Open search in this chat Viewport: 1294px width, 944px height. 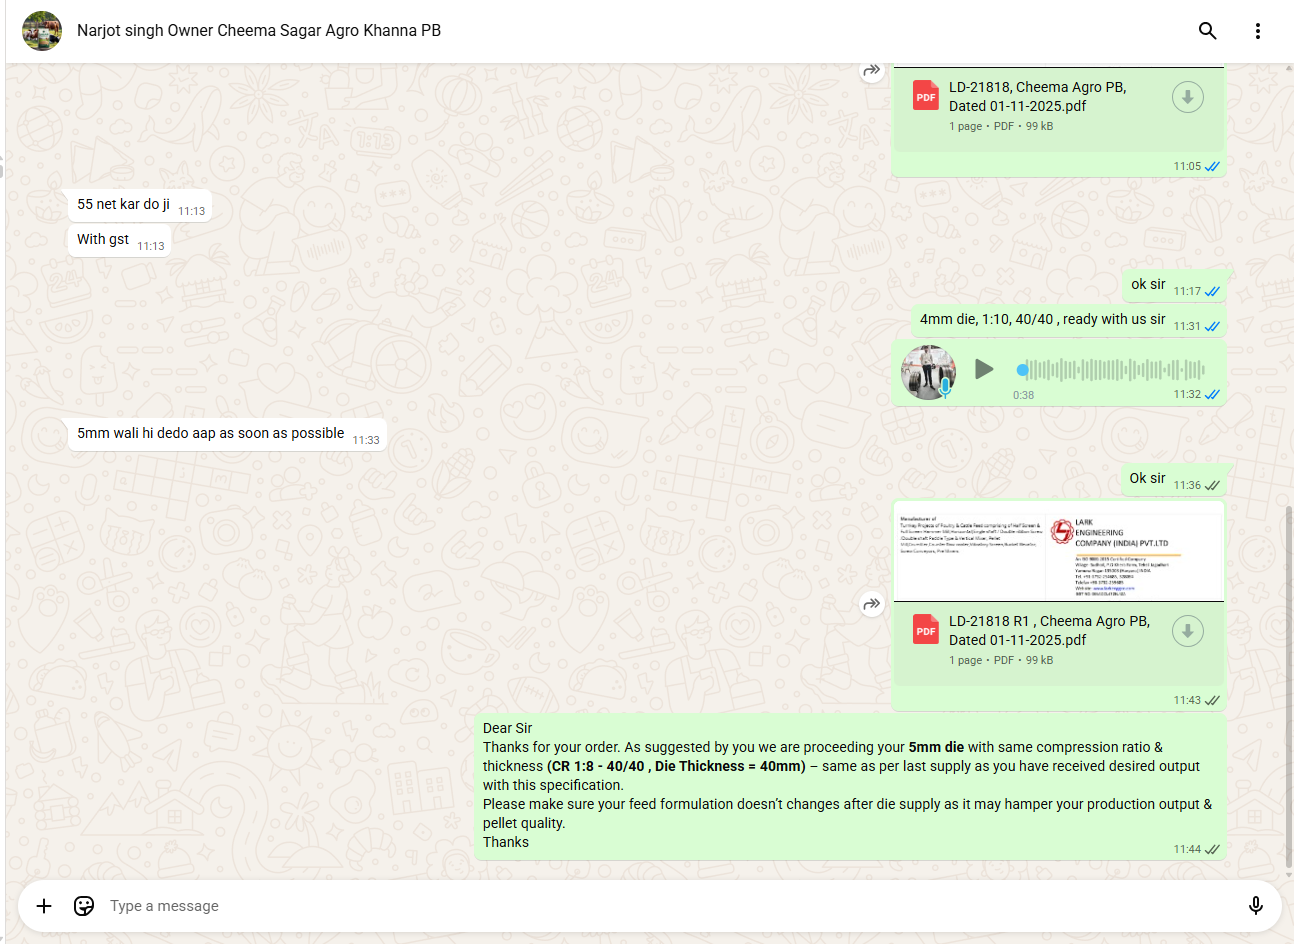tap(1207, 31)
